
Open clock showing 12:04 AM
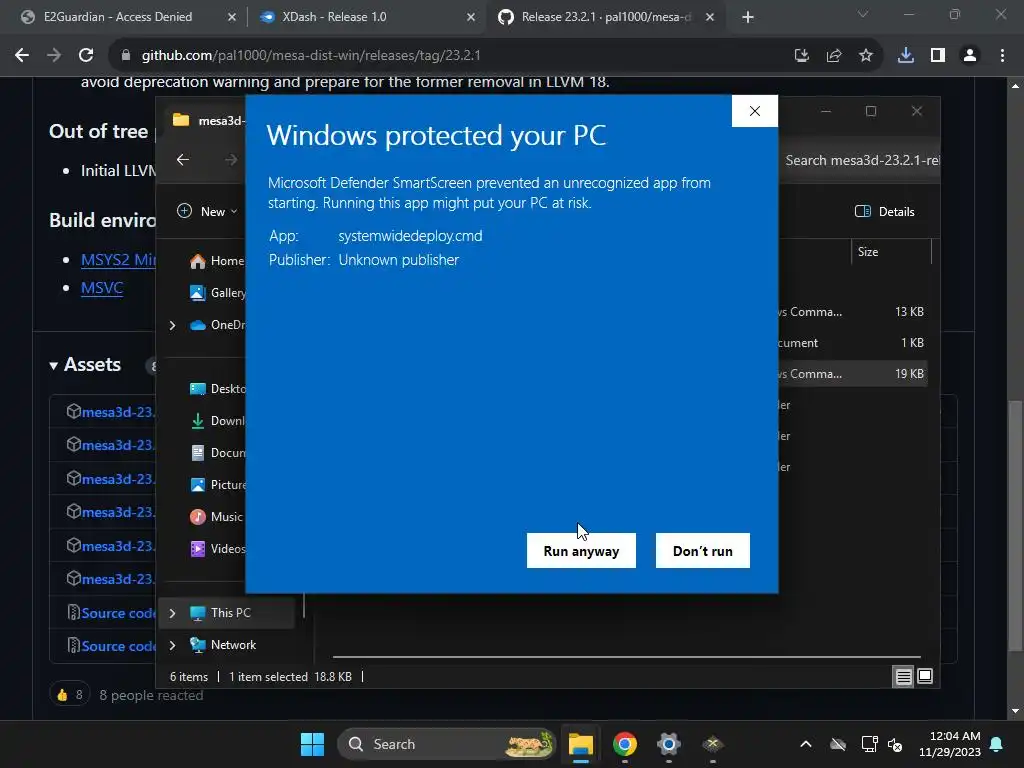pos(950,744)
